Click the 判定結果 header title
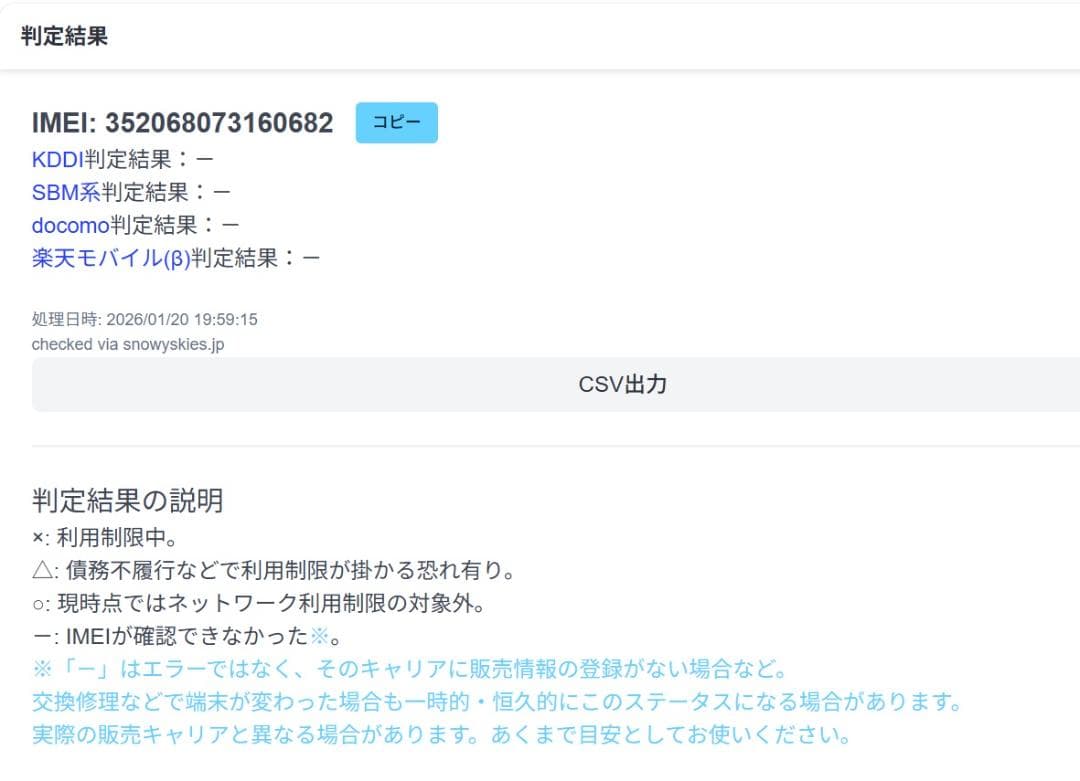The image size is (1080, 781). coord(64,36)
